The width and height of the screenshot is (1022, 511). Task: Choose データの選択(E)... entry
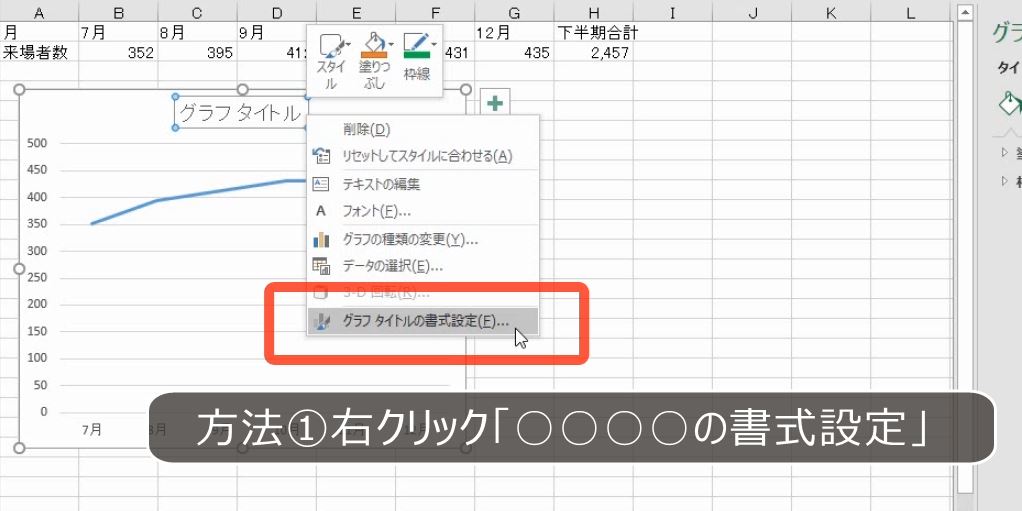423,266
